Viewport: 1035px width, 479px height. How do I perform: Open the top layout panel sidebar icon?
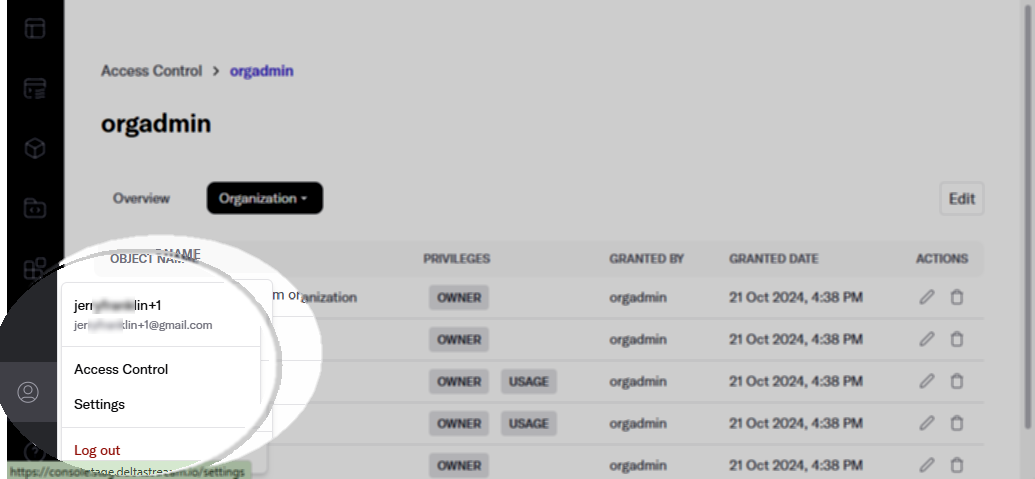(x=35, y=28)
